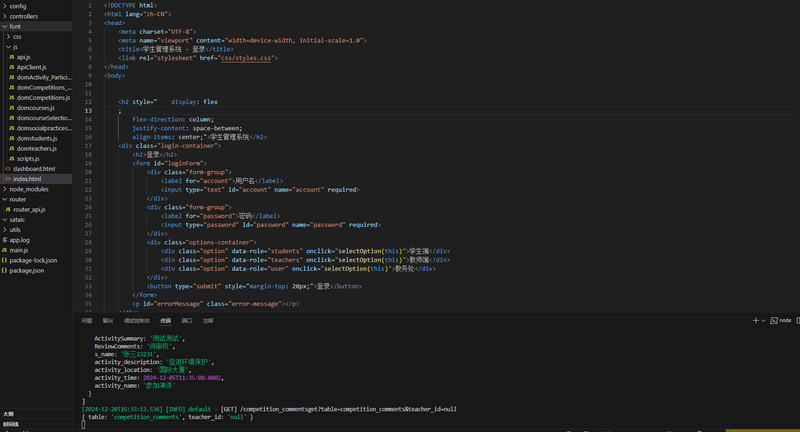Screen dimensions: 800x432
Task: Click JS icon beside main.js
Action: tap(5, 250)
